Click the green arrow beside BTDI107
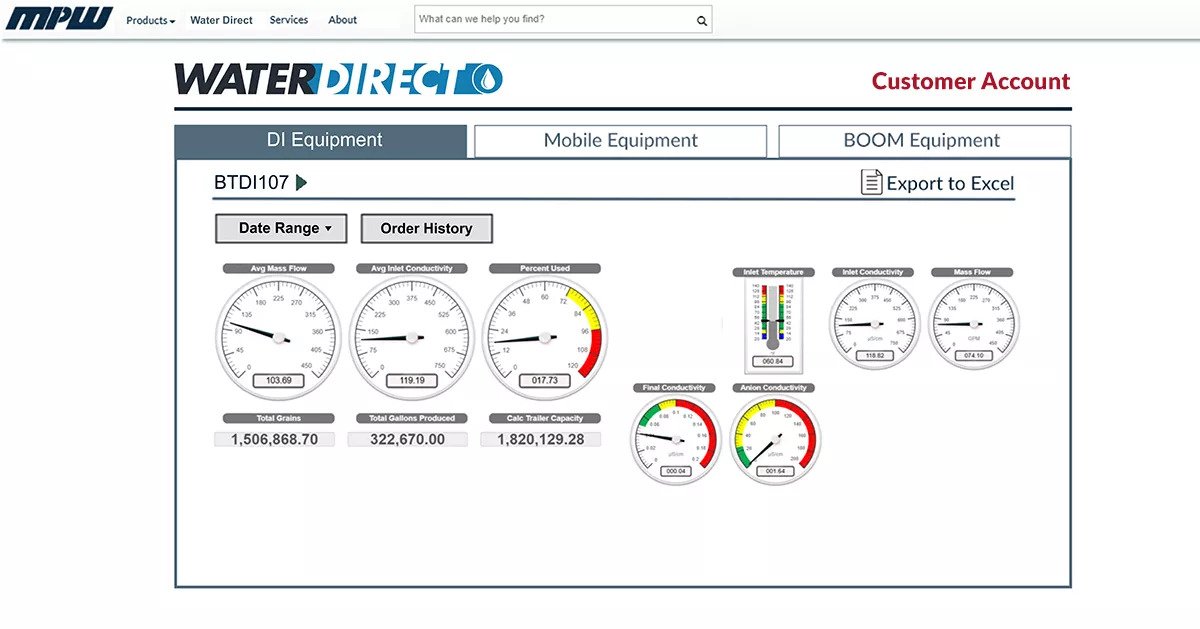1200x629 pixels. [x=301, y=183]
